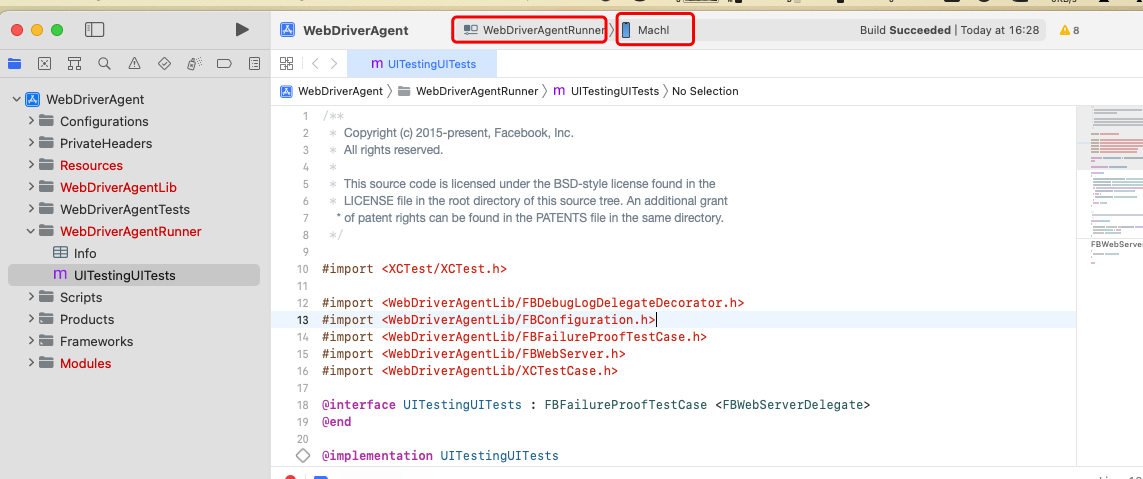Image resolution: width=1143 pixels, height=479 pixels.
Task: Click the Build Succeeded activity status
Action: tap(949, 30)
